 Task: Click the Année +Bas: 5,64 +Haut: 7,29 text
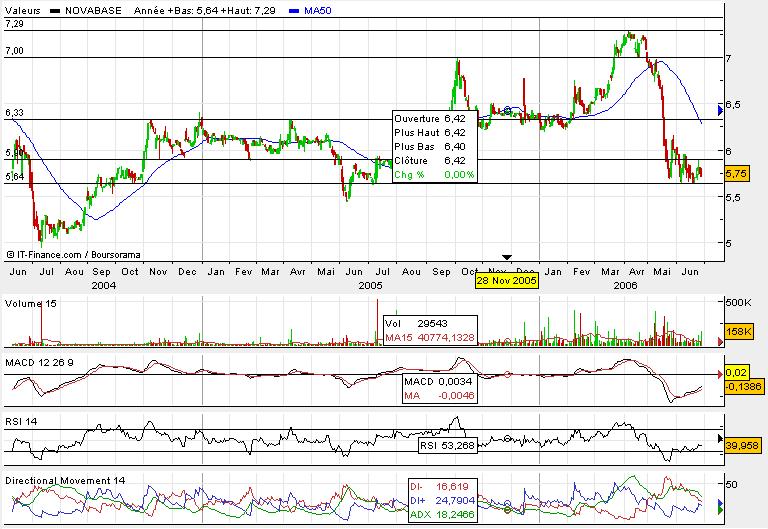point(204,11)
